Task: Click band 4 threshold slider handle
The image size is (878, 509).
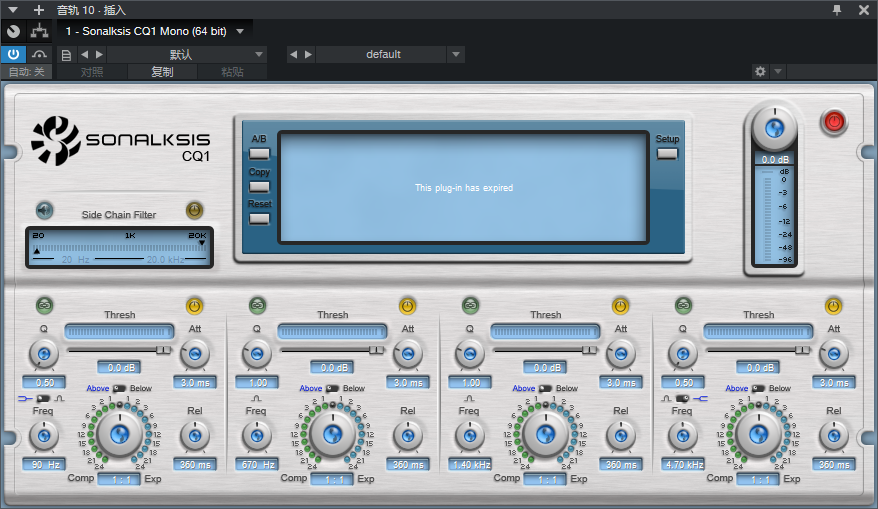Action: point(802,350)
